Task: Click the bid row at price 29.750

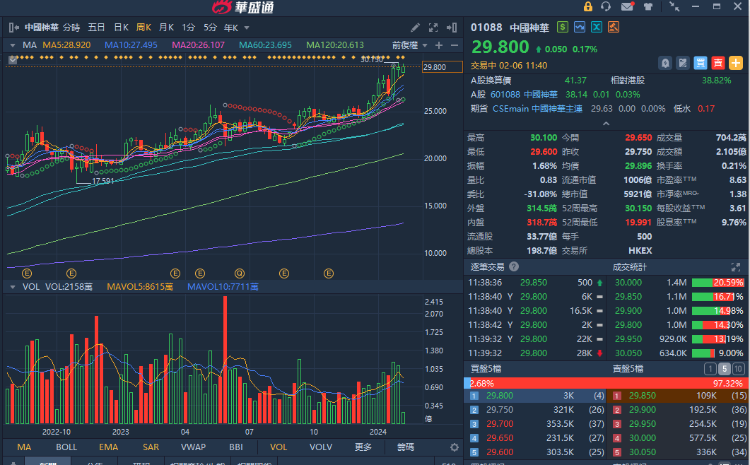Action: point(536,410)
